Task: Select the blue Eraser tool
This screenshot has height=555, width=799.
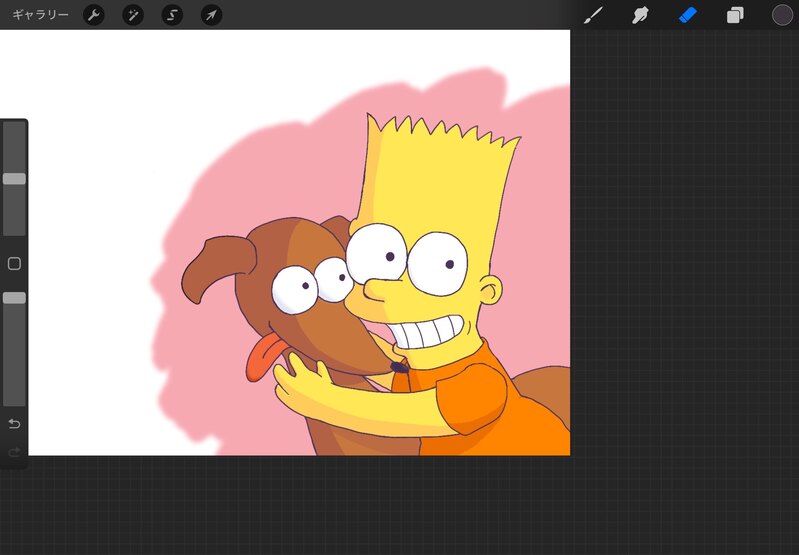Action: tap(687, 15)
